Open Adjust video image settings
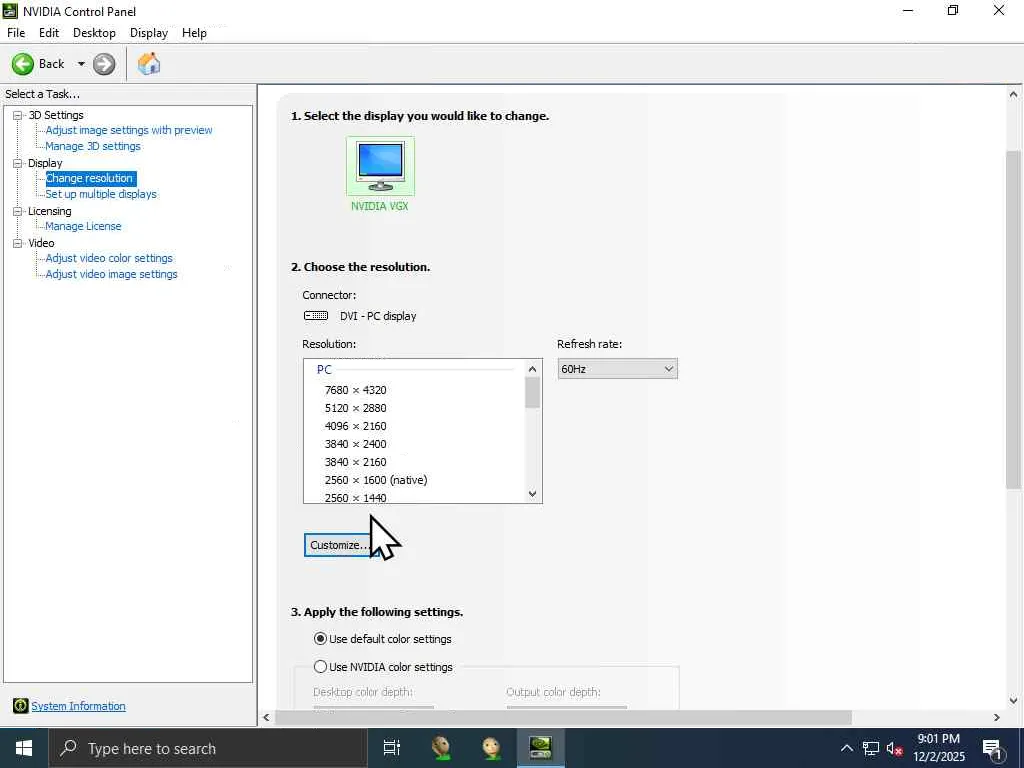This screenshot has width=1024, height=768. click(112, 274)
